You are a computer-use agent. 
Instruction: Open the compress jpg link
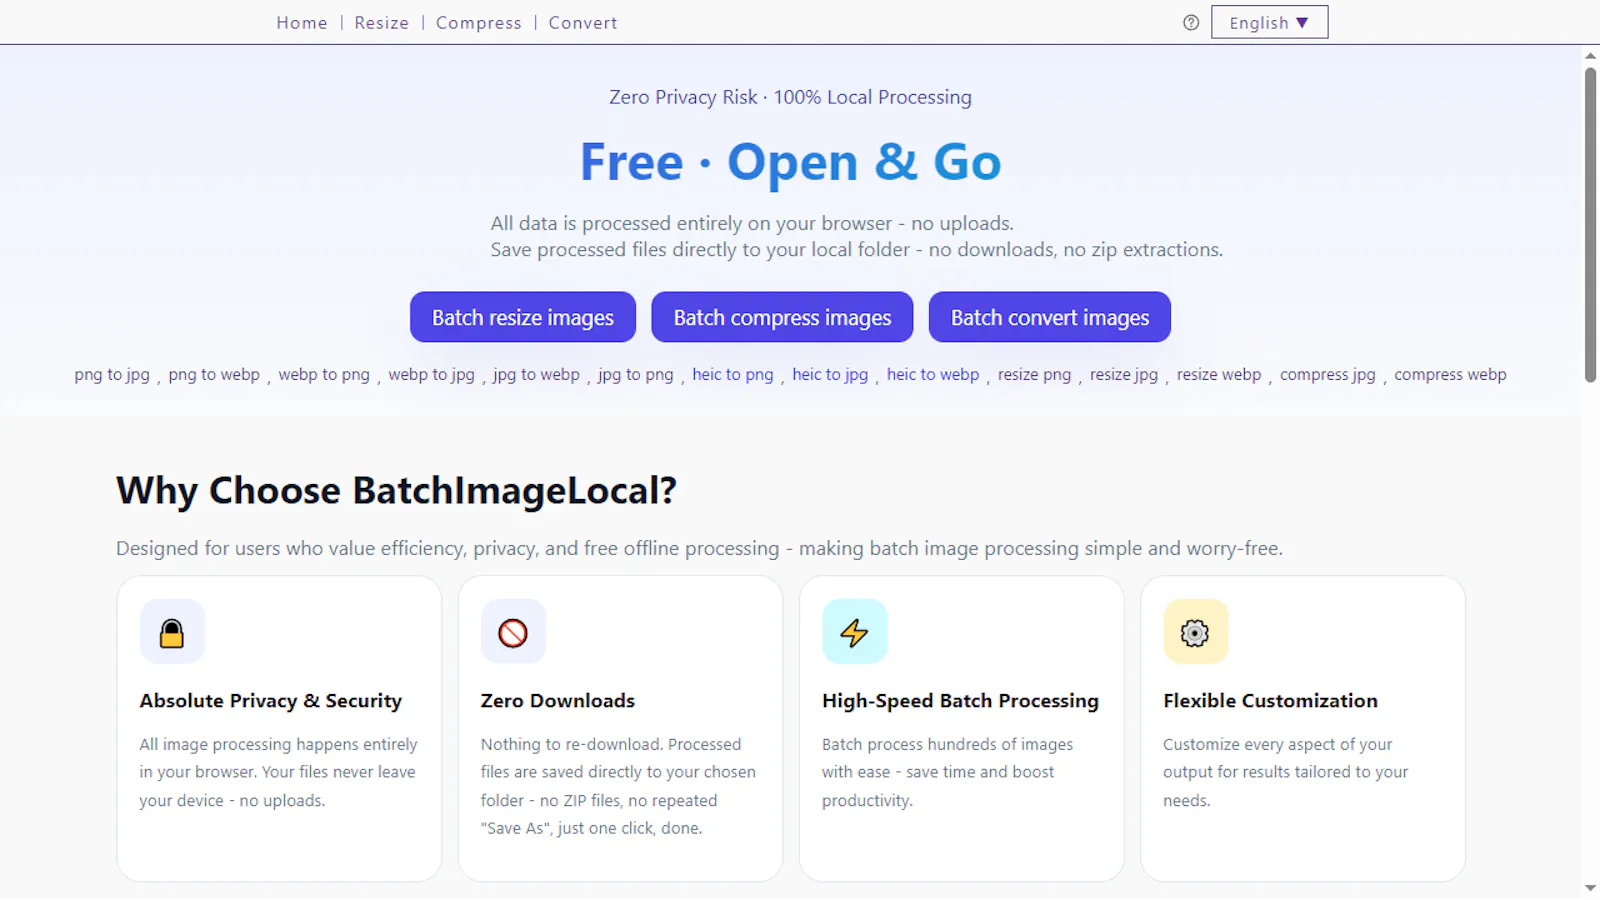[x=1328, y=375]
